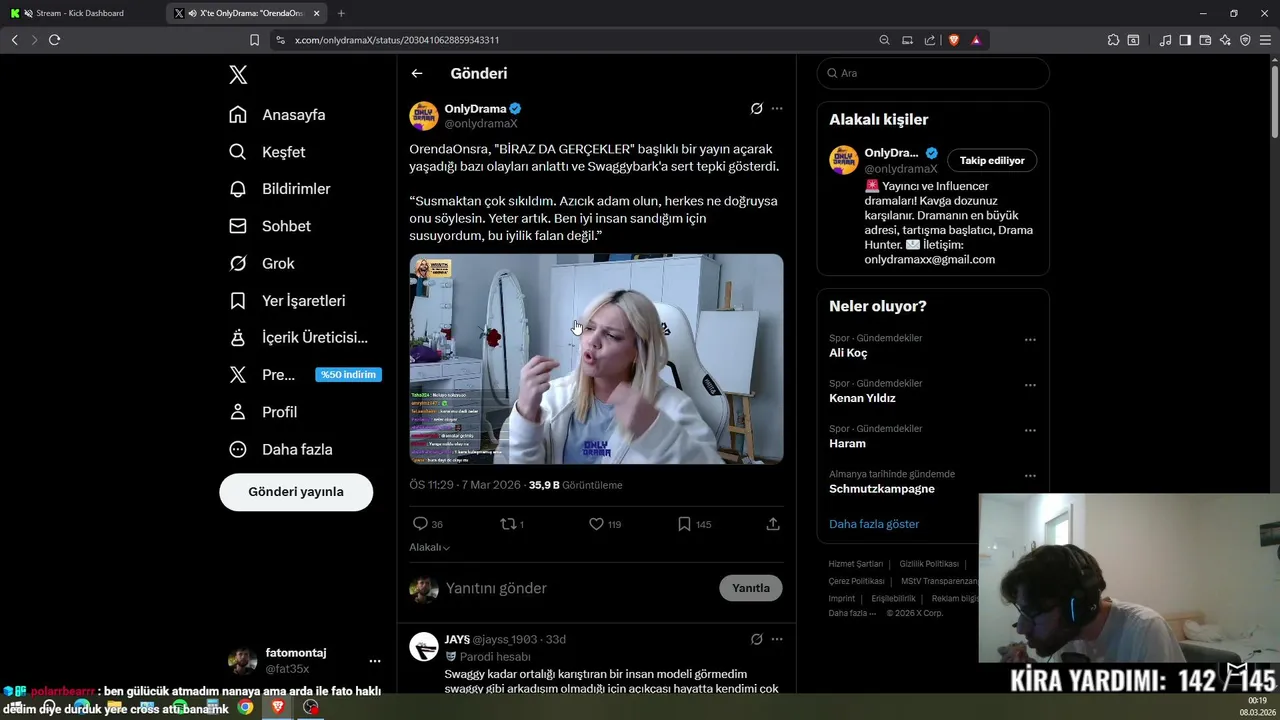This screenshot has width=1280, height=720.
Task: Click the Yanıtını gönder reply field
Action: click(x=578, y=588)
